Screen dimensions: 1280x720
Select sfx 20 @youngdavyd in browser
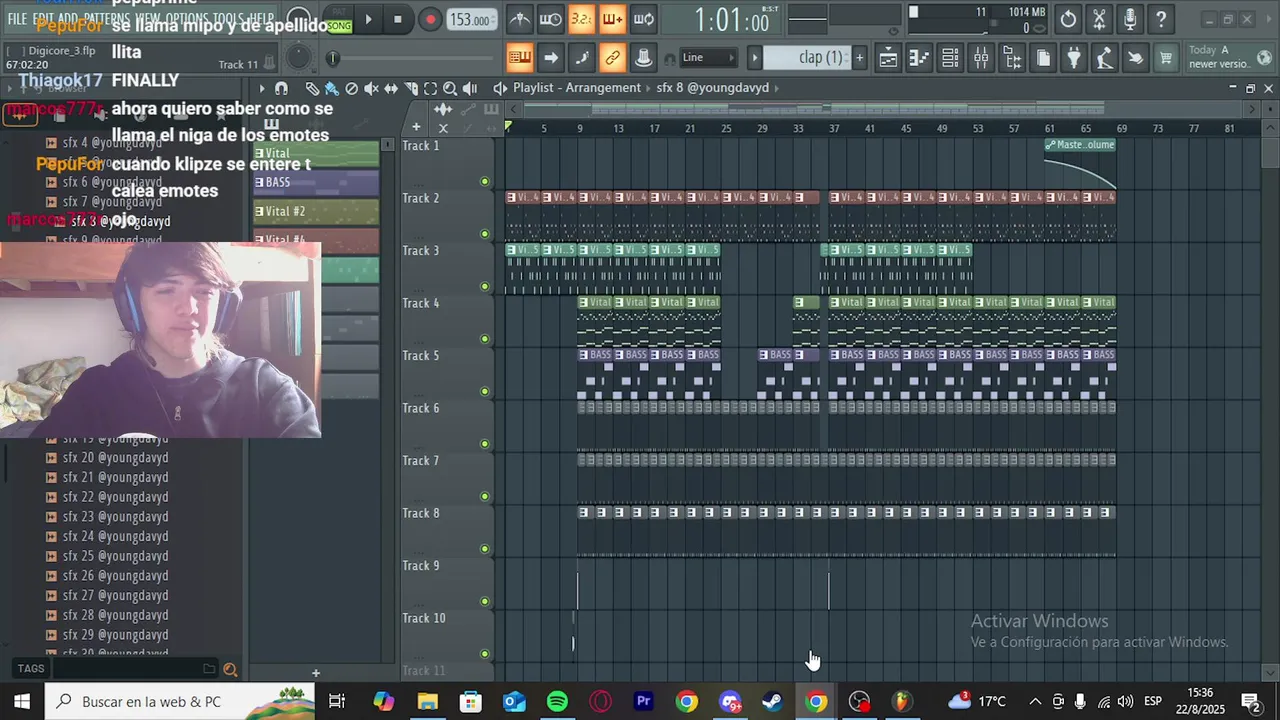(x=115, y=458)
